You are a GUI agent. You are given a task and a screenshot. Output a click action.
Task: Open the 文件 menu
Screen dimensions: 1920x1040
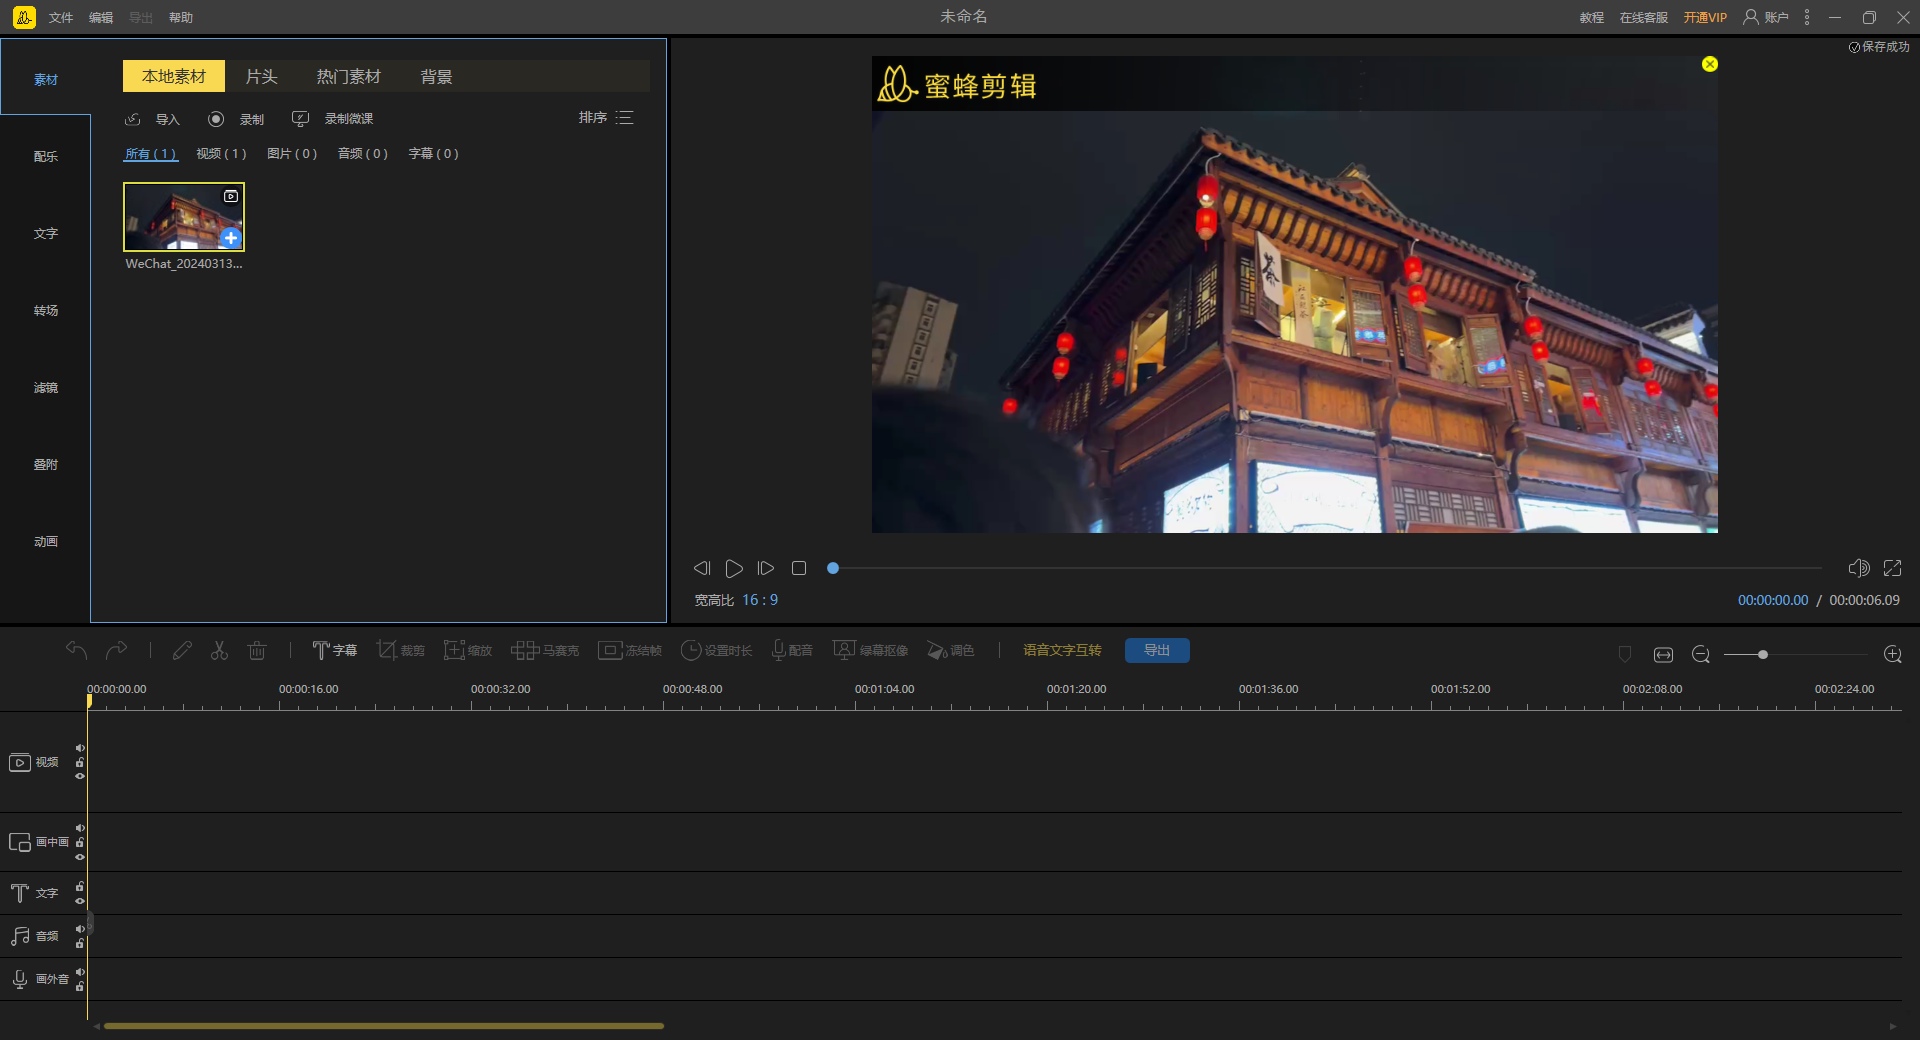[61, 18]
